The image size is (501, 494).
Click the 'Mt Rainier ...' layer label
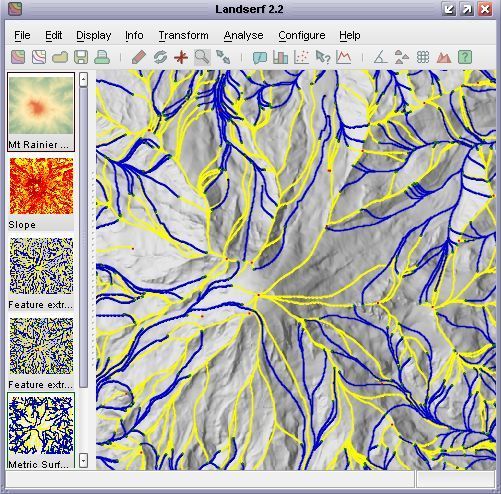point(38,145)
